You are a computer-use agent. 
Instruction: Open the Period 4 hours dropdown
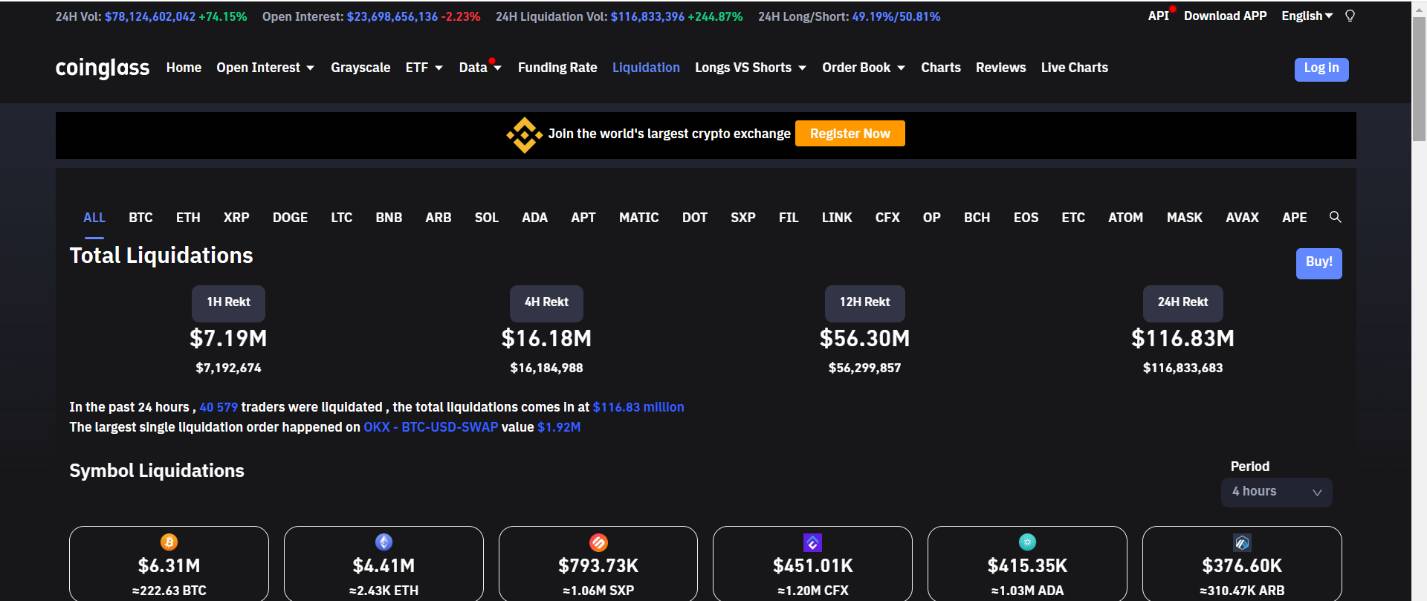pyautogui.click(x=1276, y=492)
